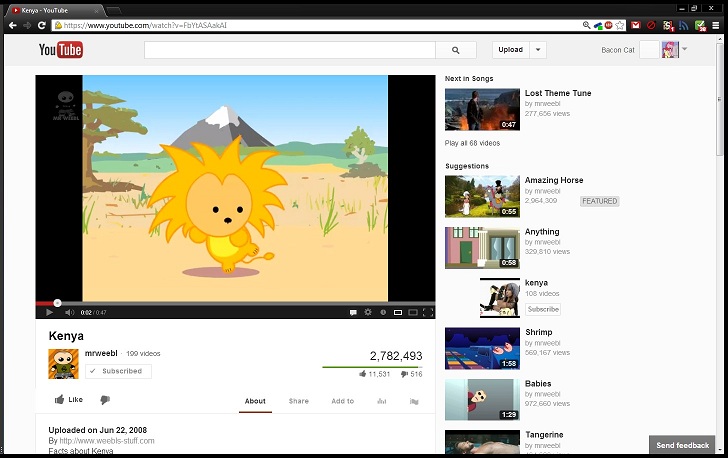Open the zoom magnifier icon in address bar
Screen dimensions: 728x458
pos(586,25)
